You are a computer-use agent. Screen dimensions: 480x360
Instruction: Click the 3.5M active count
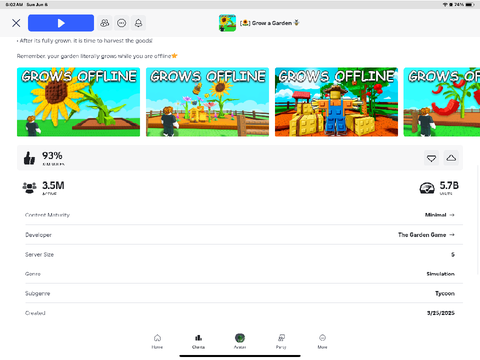[53, 185]
